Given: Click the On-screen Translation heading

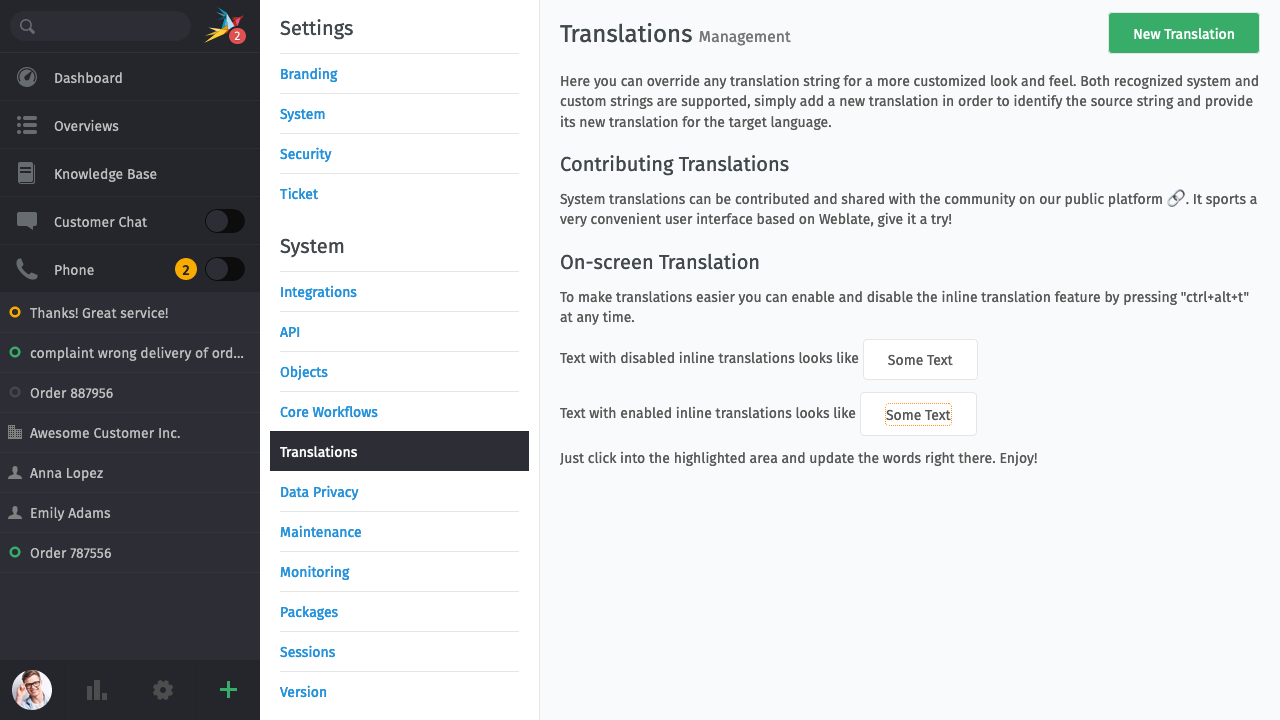Looking at the screenshot, I should pyautogui.click(x=660, y=262).
